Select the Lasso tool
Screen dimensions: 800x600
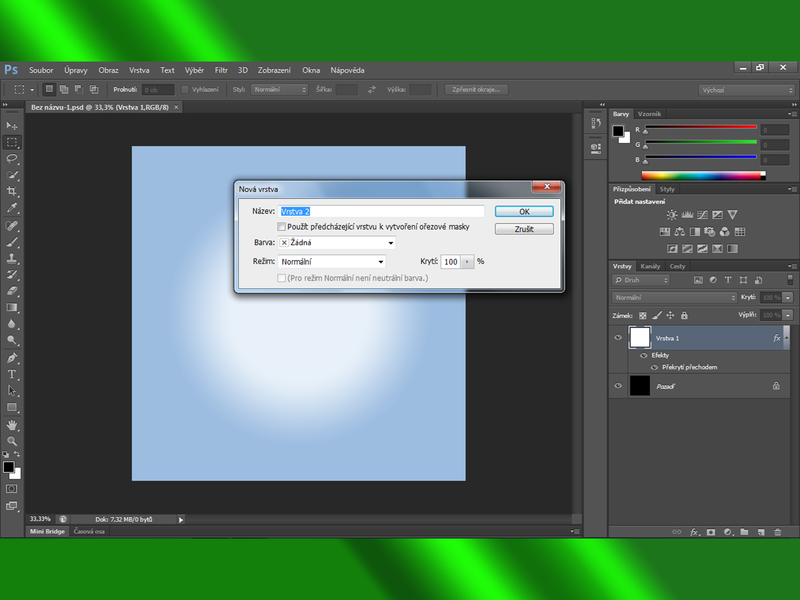pos(12,159)
